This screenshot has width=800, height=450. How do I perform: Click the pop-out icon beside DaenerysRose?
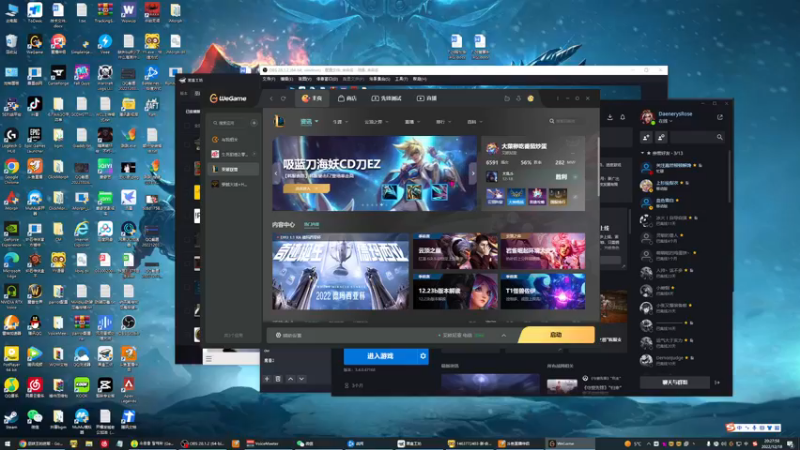pyautogui.click(x=720, y=117)
